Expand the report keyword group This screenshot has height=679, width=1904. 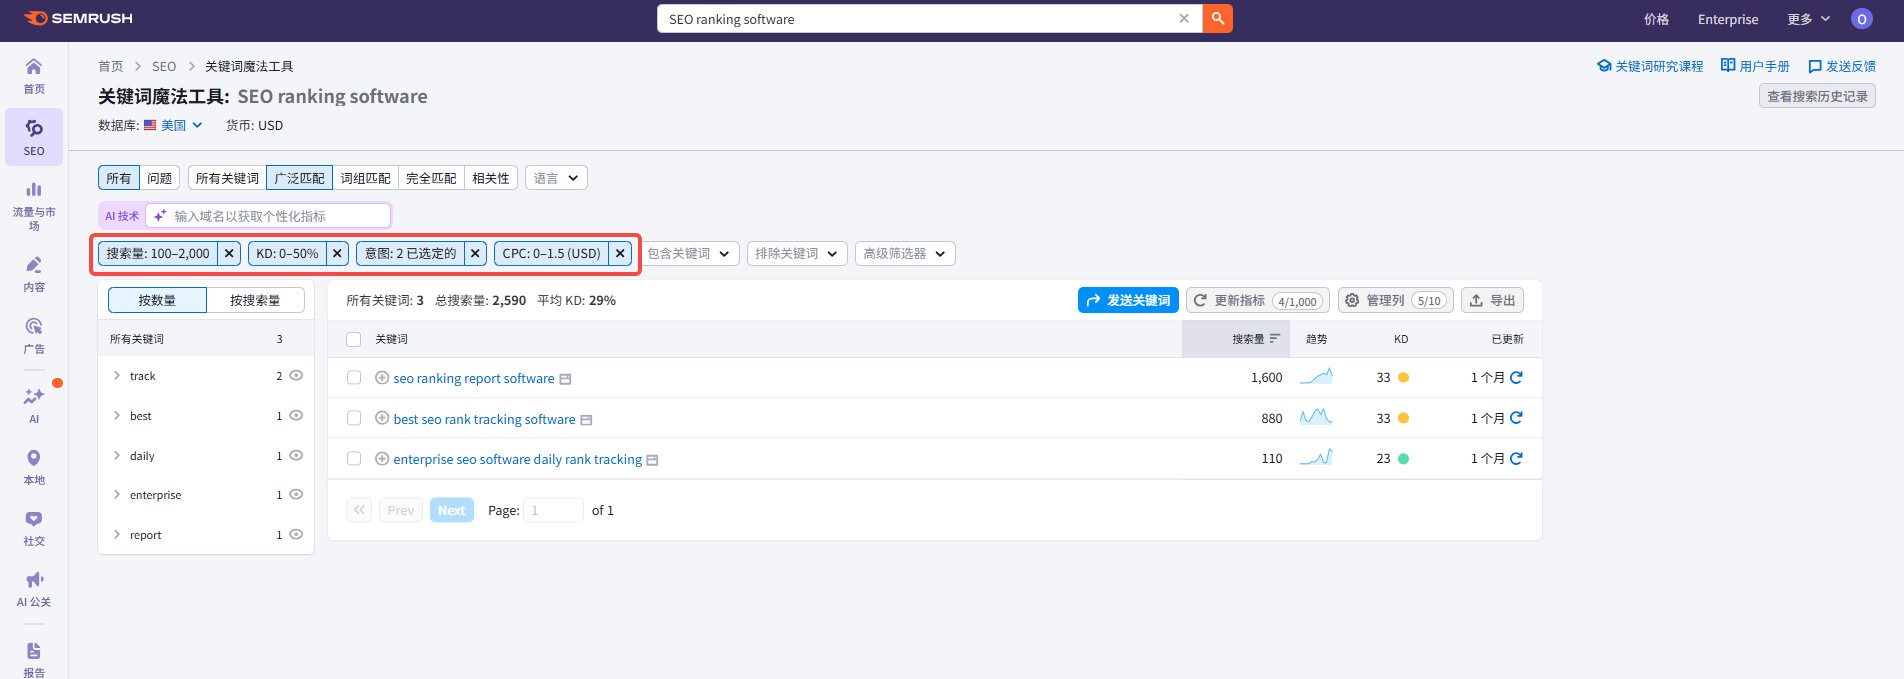pos(117,535)
